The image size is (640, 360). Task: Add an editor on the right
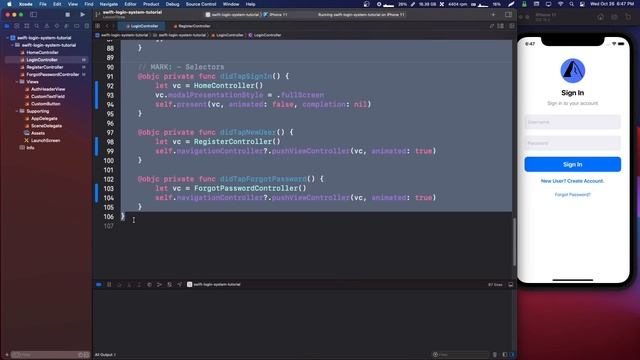click(511, 26)
